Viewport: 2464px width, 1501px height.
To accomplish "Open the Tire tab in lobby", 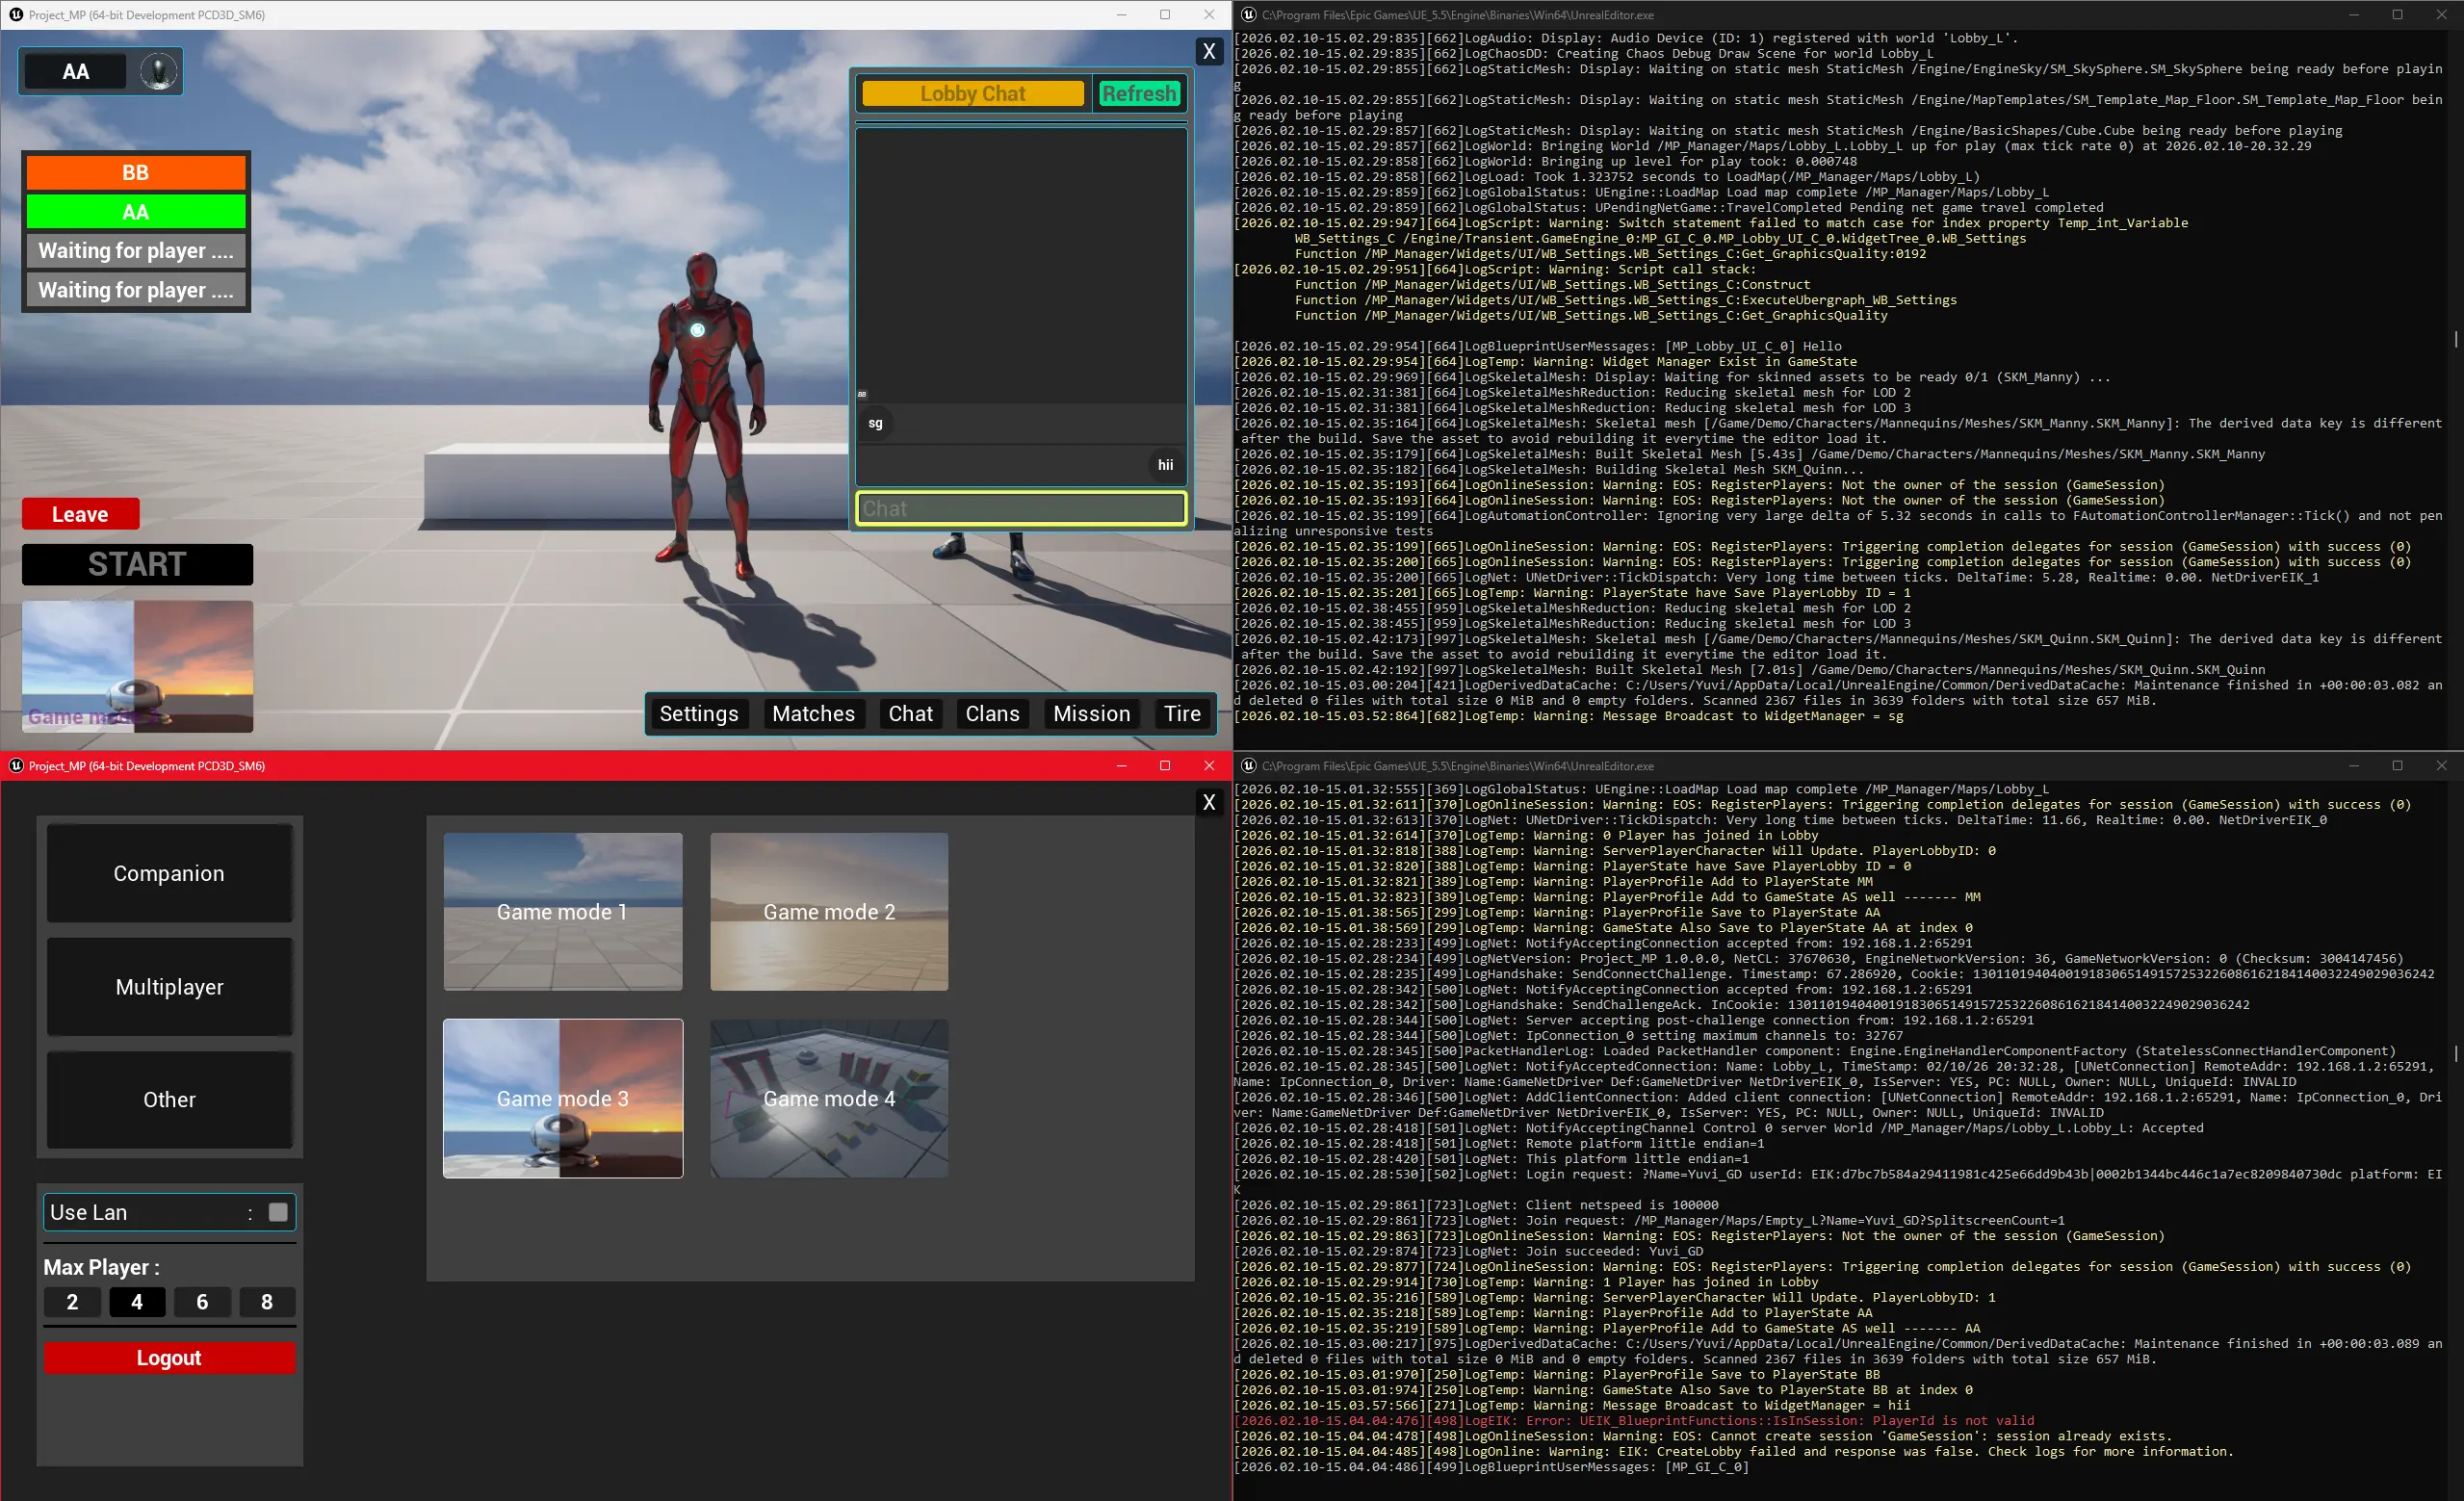I will (1183, 714).
